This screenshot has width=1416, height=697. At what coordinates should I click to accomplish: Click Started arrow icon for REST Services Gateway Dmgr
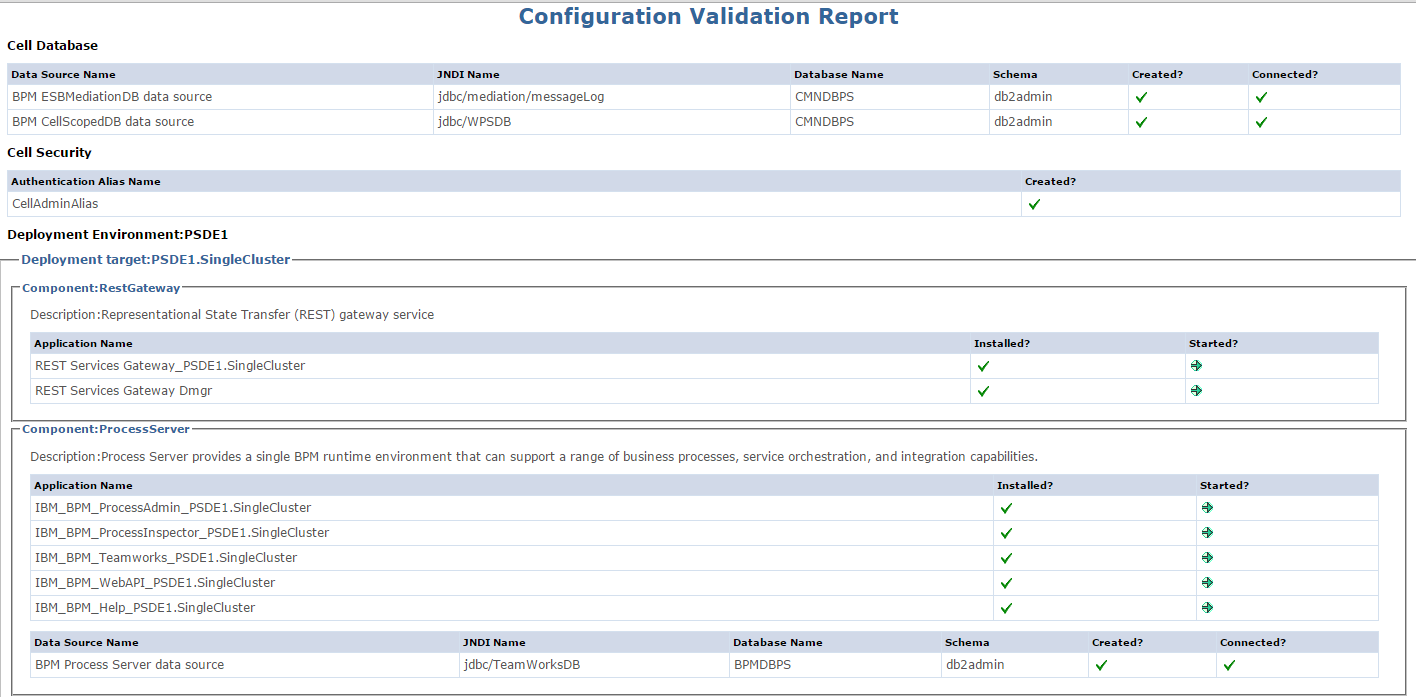tap(1197, 391)
